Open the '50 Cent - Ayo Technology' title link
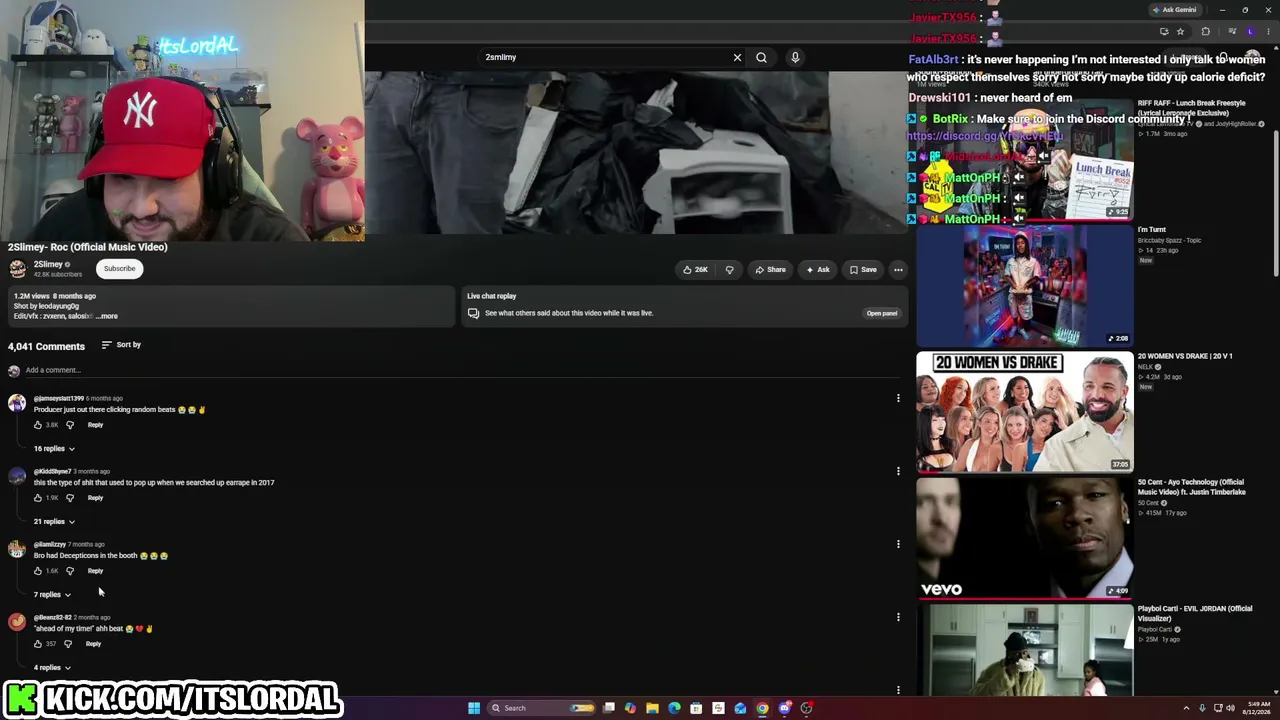 pos(1191,487)
